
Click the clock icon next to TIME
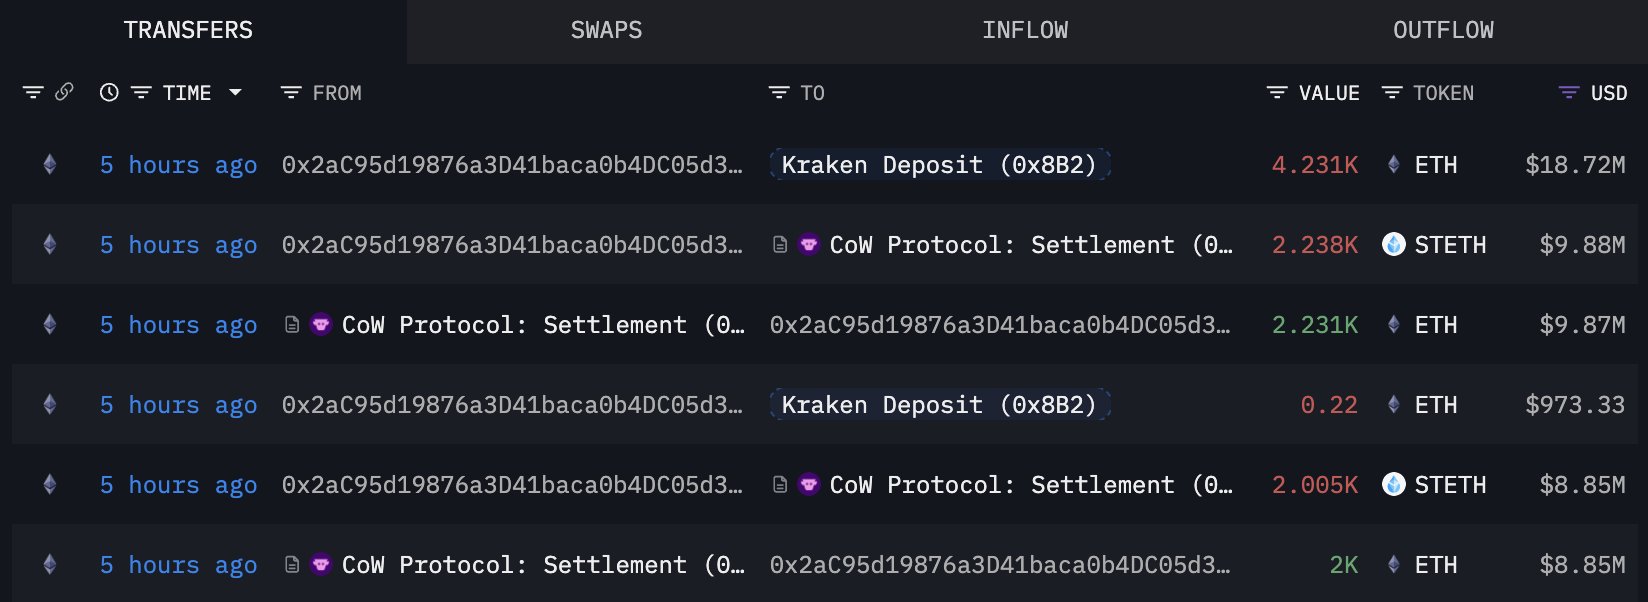tap(109, 93)
